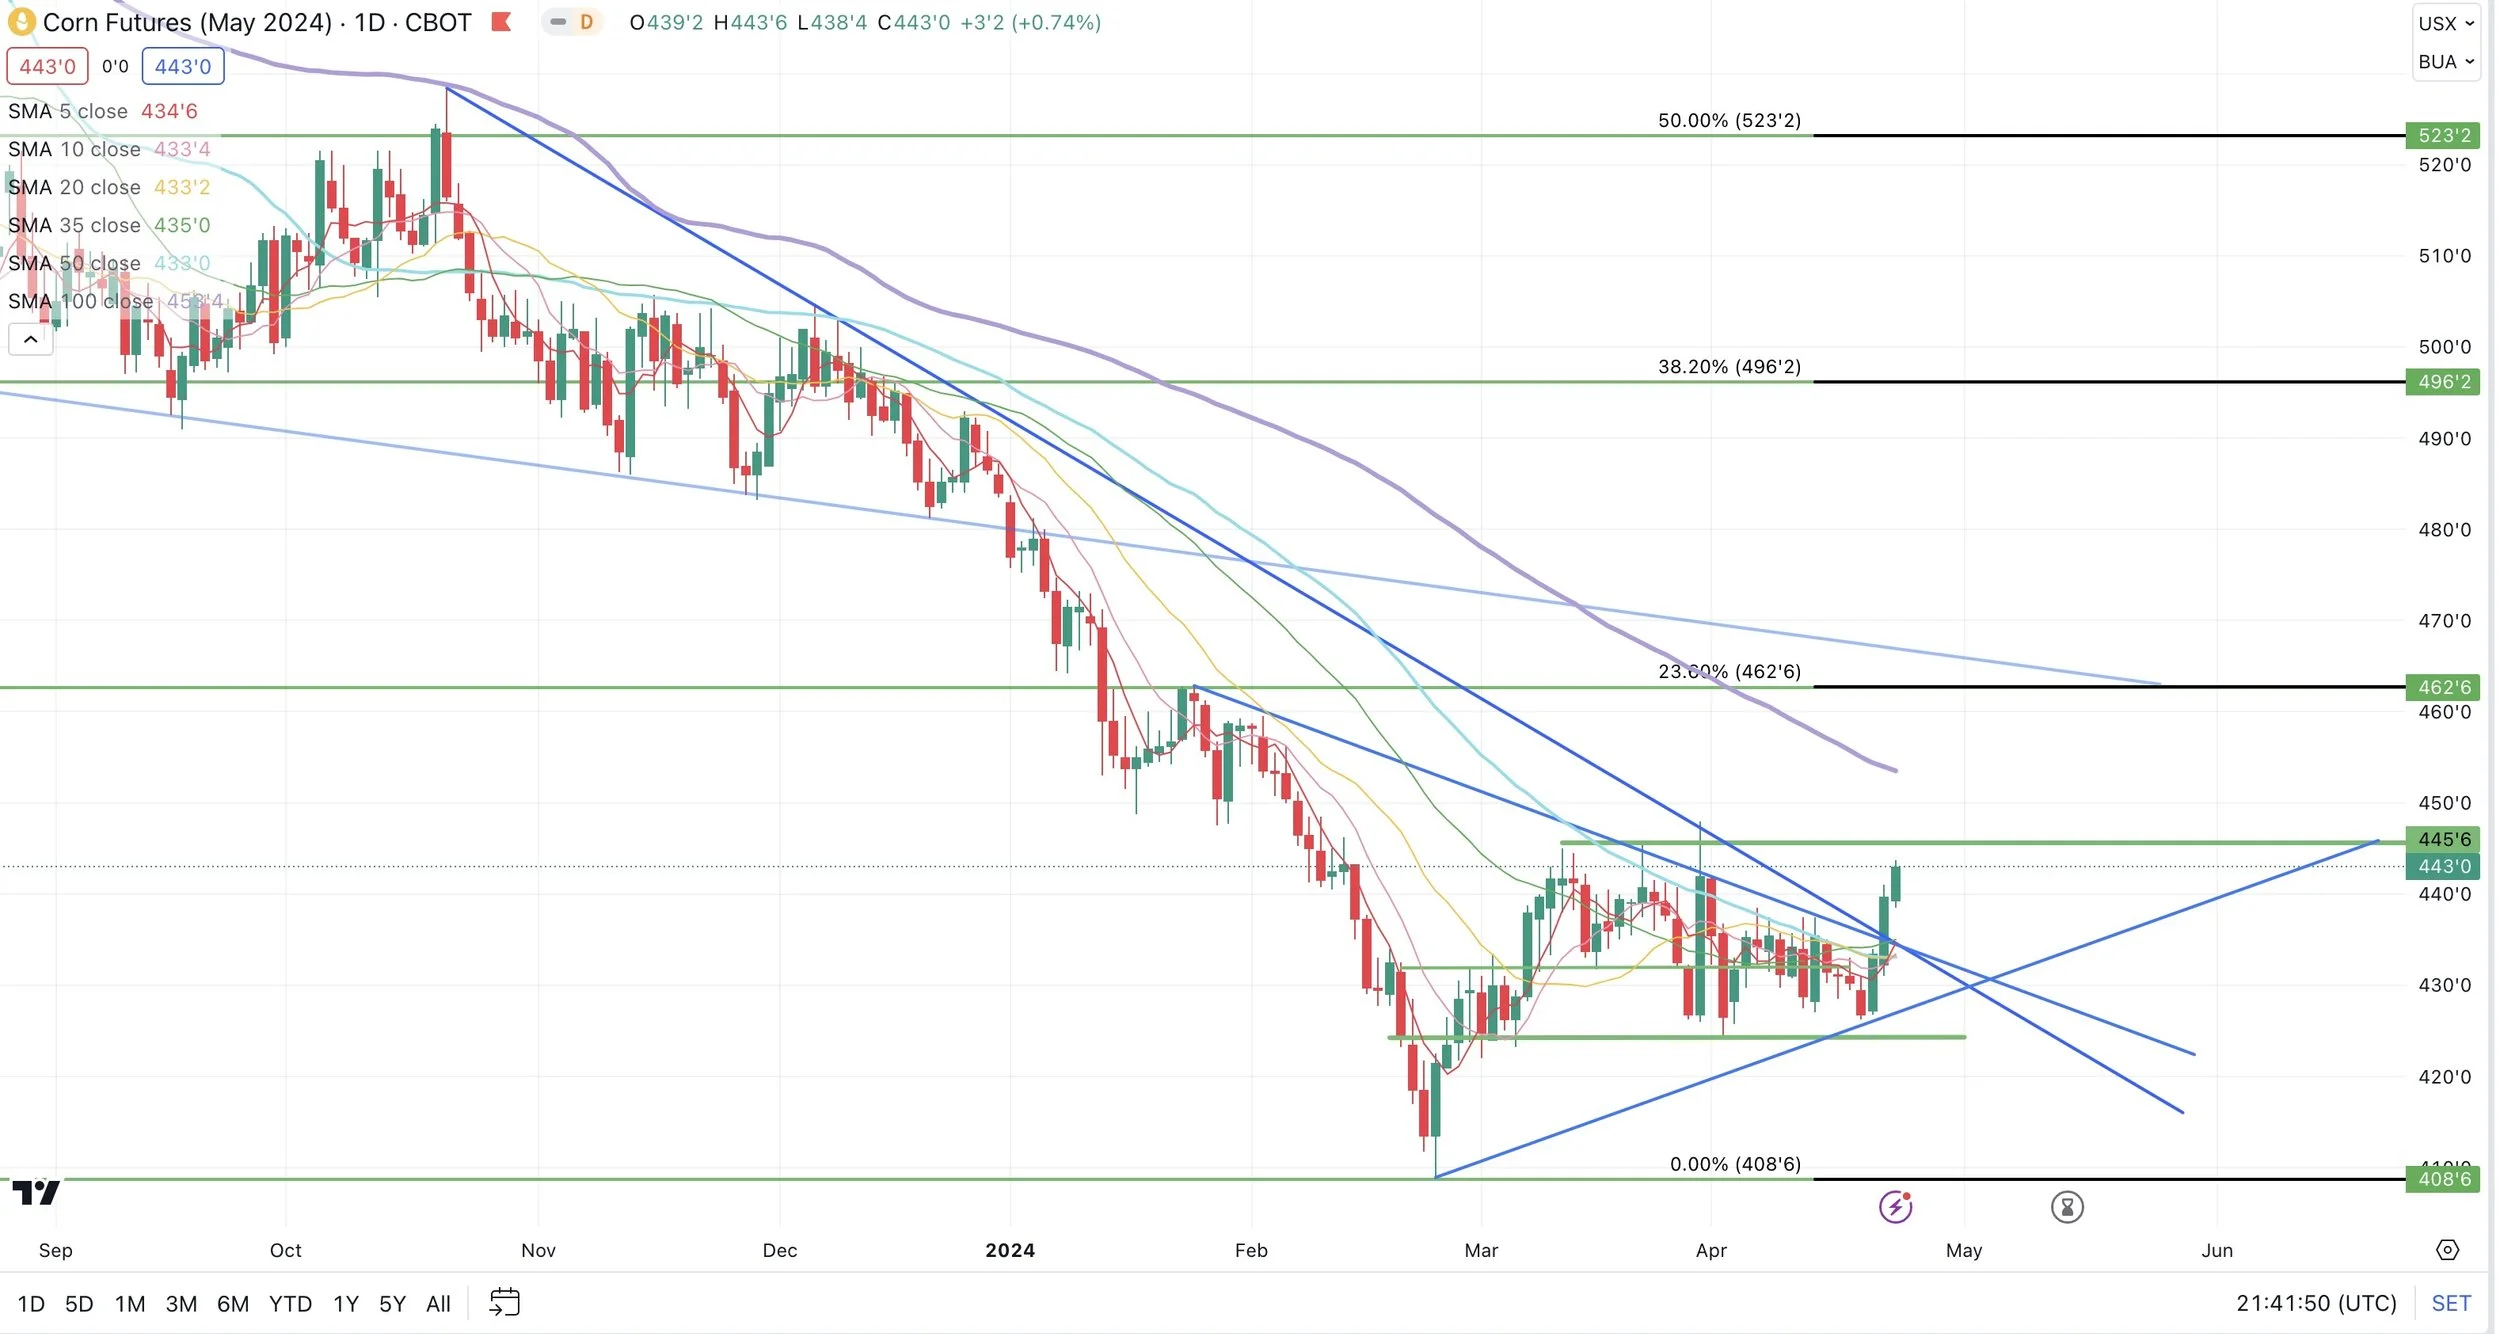Toggle SMA 5 close indicator legend
2500x1334 pixels.
pyautogui.click(x=68, y=111)
